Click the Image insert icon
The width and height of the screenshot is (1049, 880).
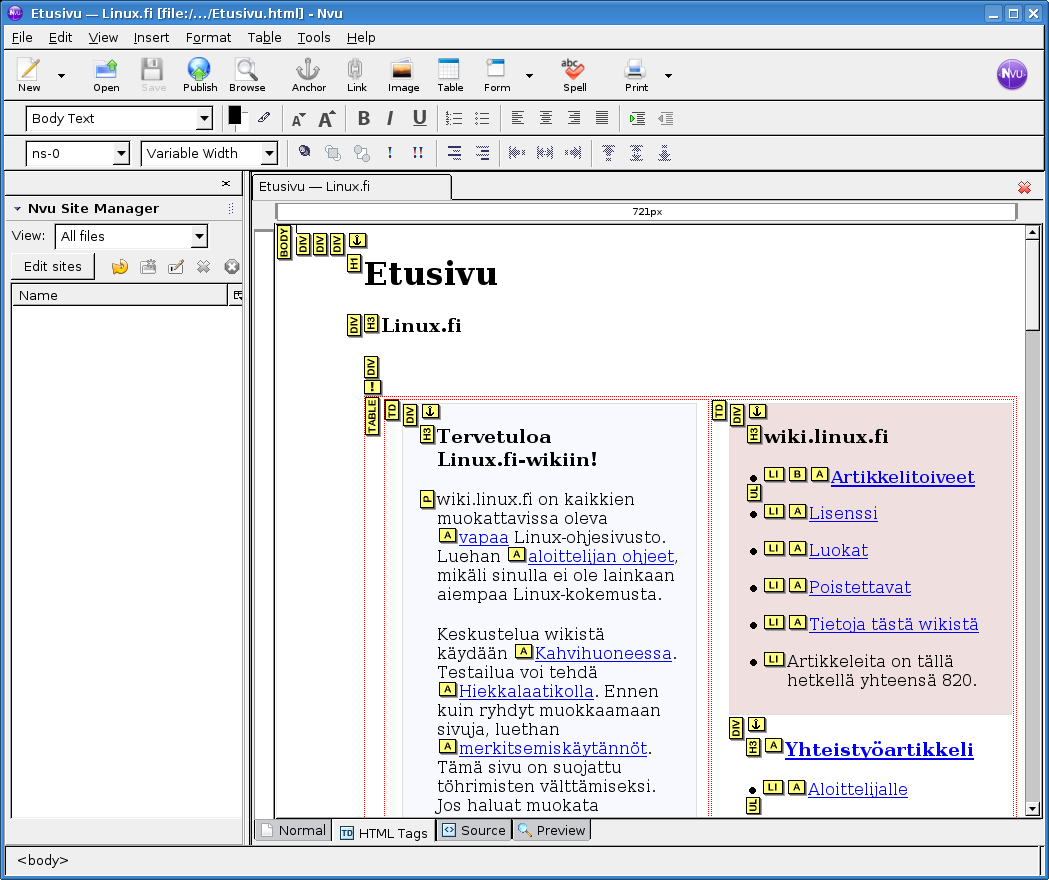(x=403, y=75)
